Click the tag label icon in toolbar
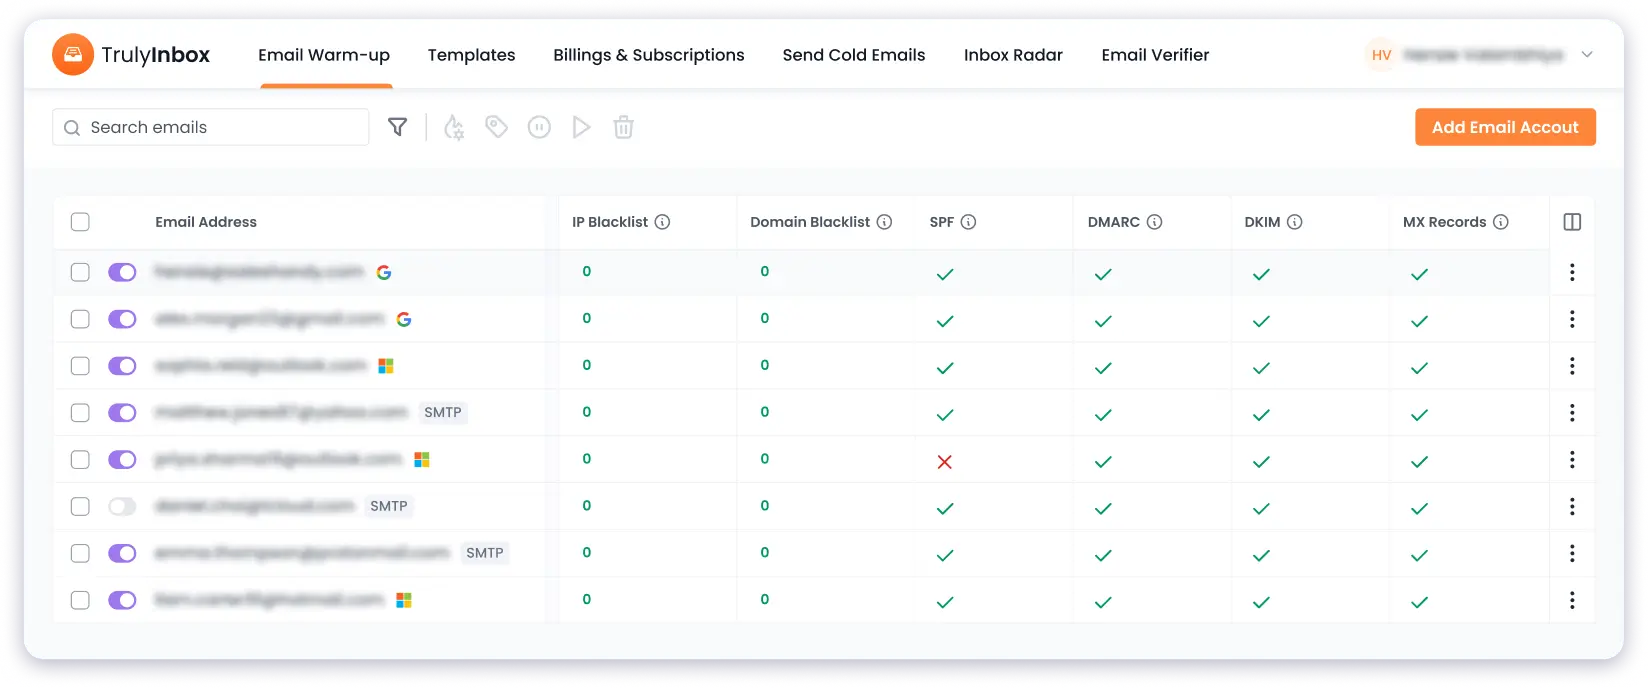Viewport: 1648px width, 688px height. tap(497, 127)
